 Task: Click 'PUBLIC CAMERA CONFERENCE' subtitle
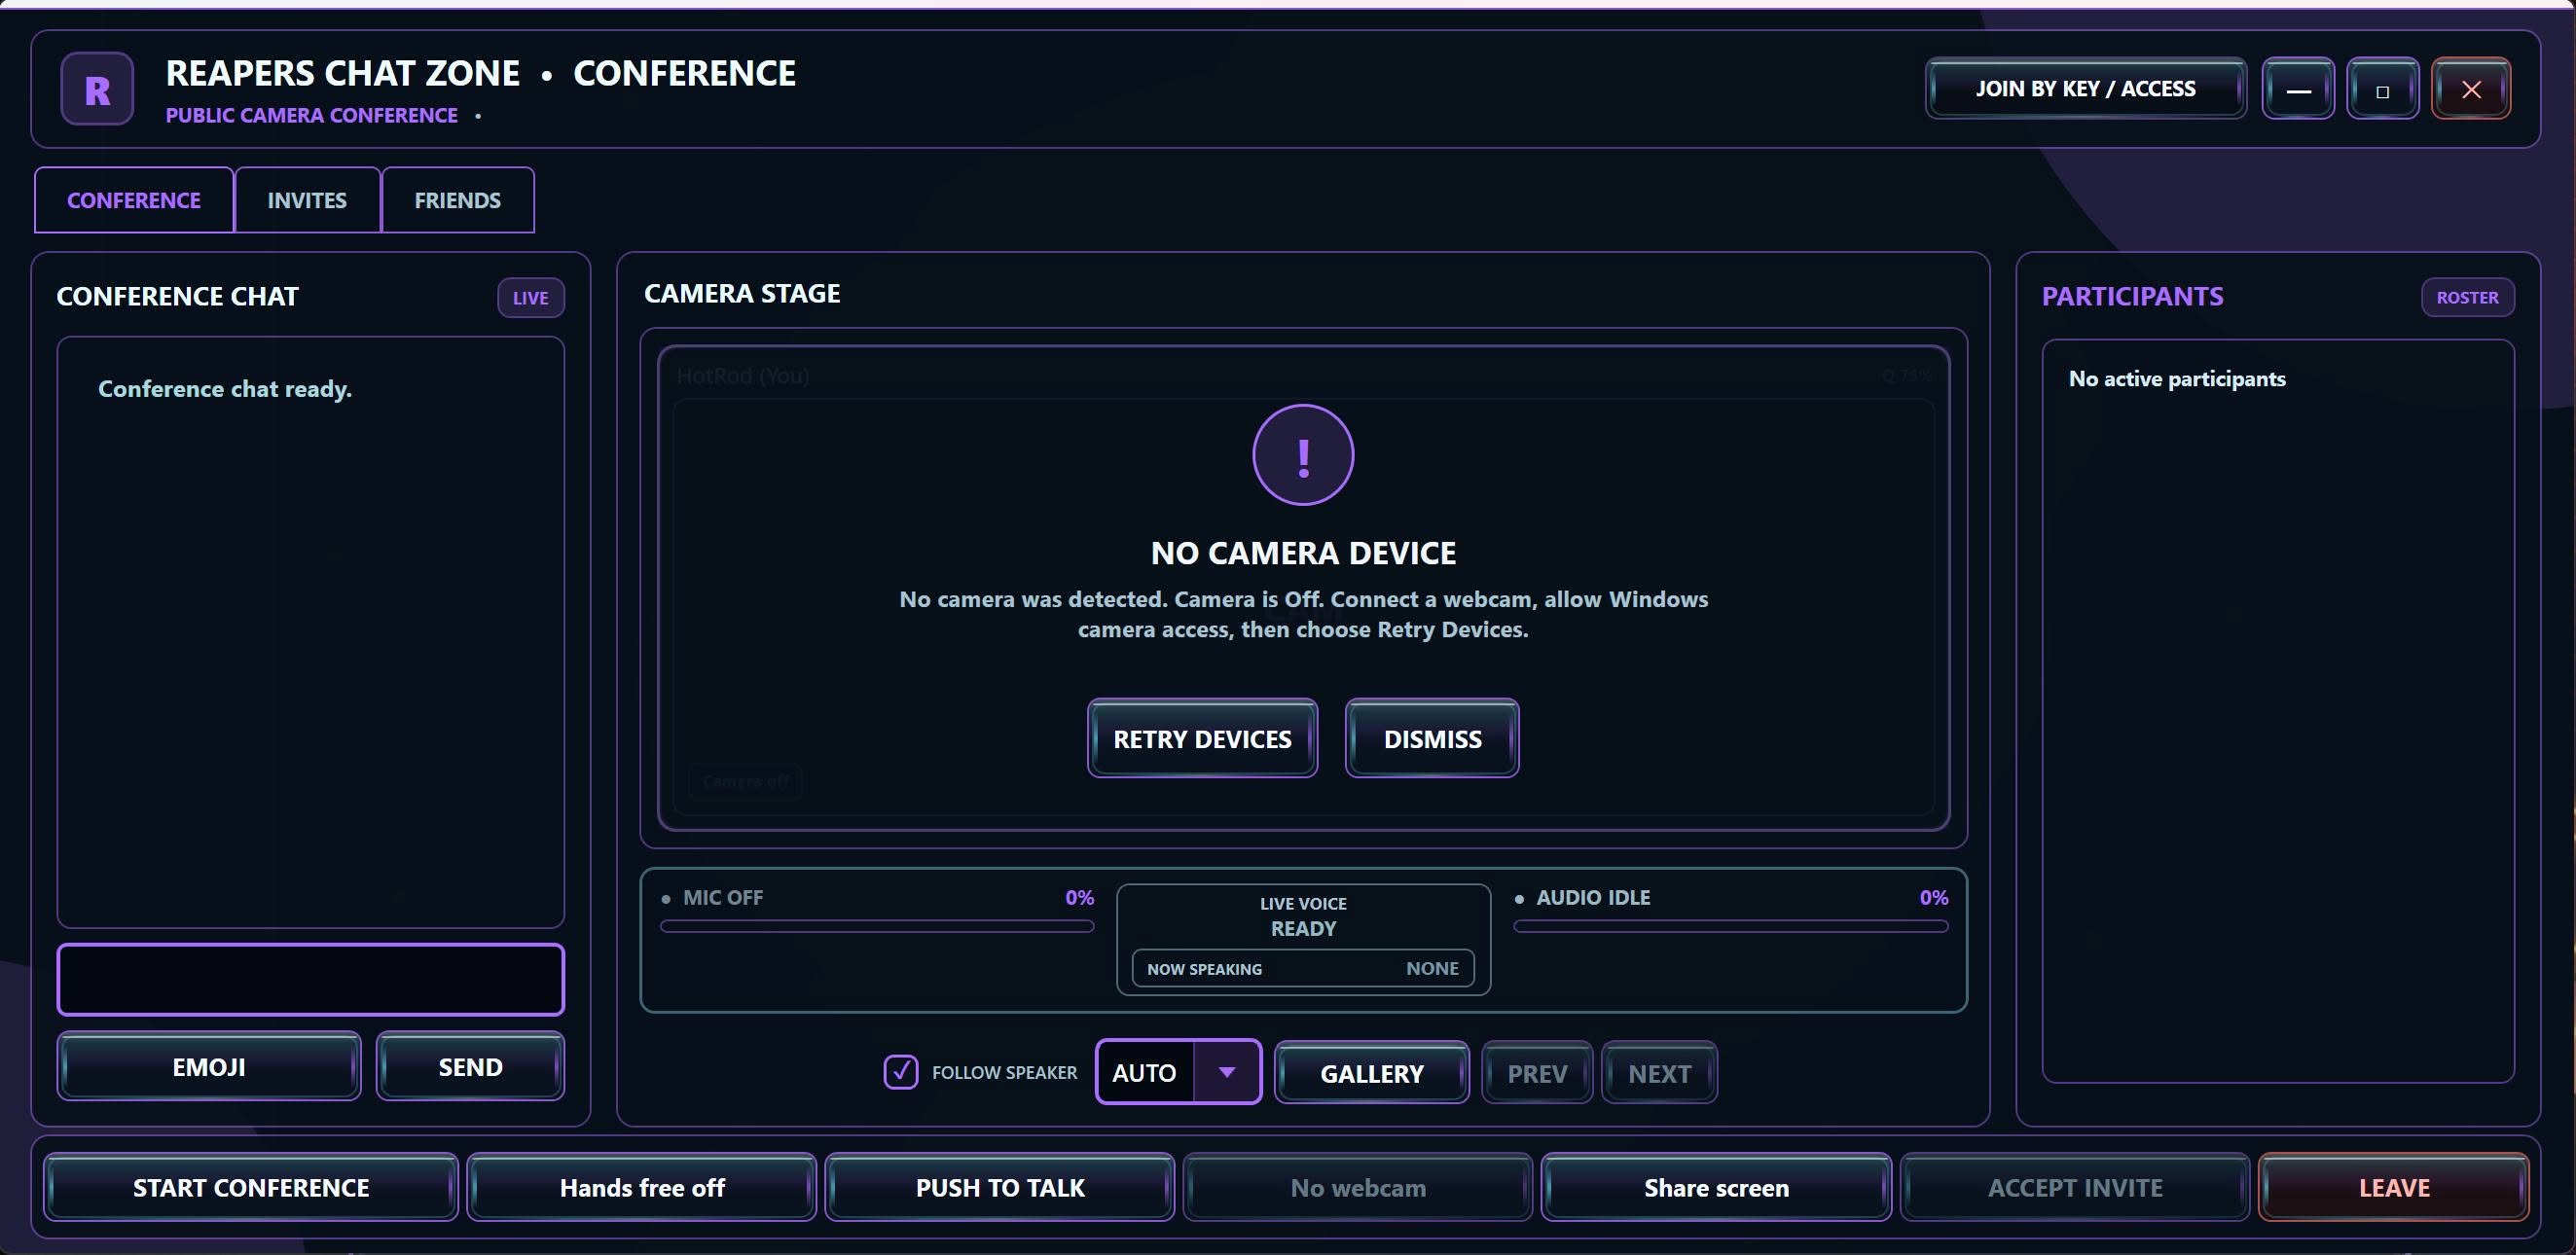pyautogui.click(x=311, y=115)
